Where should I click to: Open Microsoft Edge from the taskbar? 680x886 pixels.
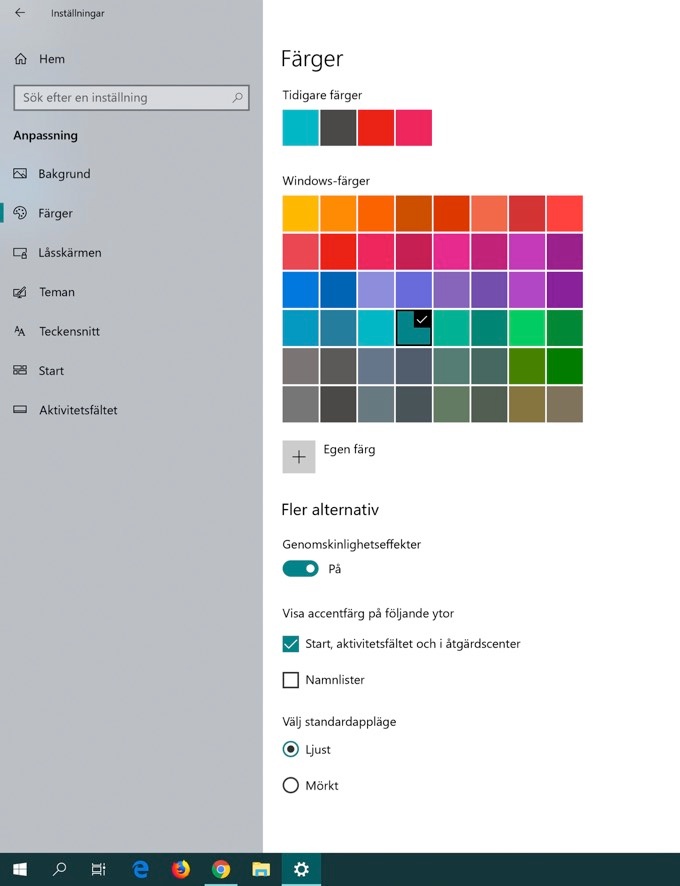pyautogui.click(x=140, y=869)
